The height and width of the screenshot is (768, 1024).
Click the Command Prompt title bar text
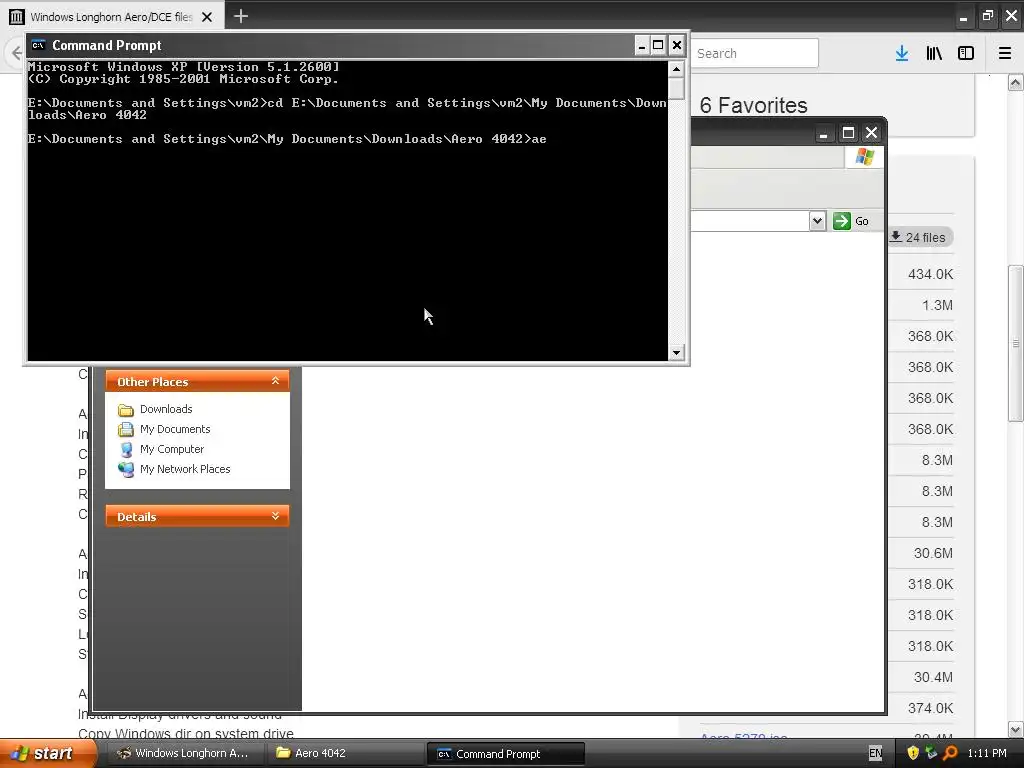point(106,45)
